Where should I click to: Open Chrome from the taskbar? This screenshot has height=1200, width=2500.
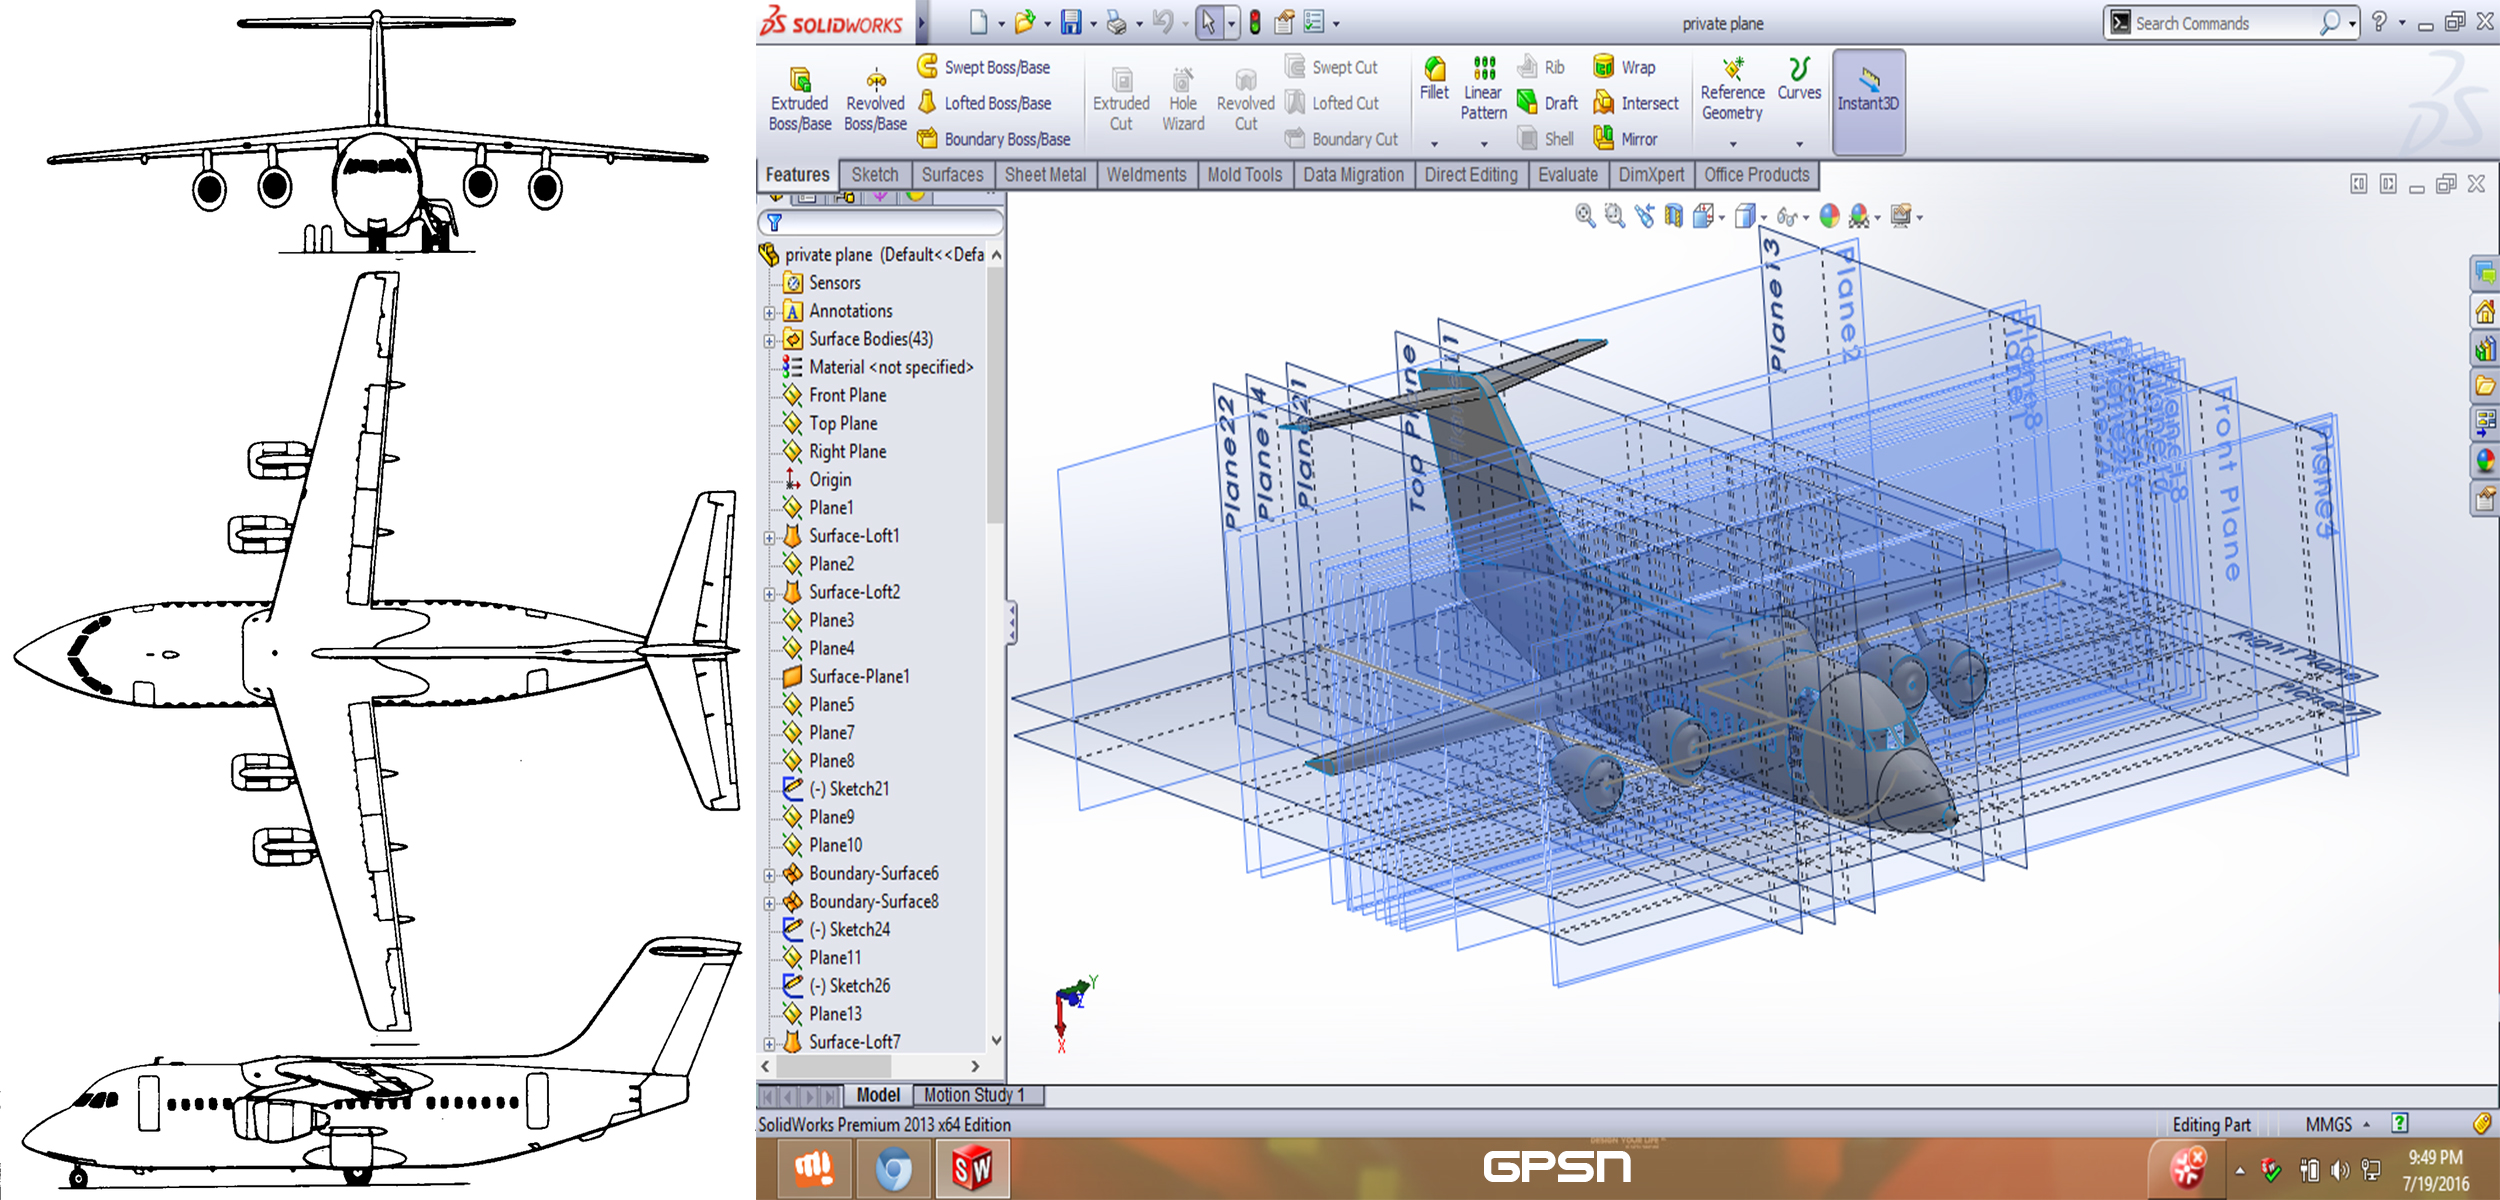(893, 1168)
